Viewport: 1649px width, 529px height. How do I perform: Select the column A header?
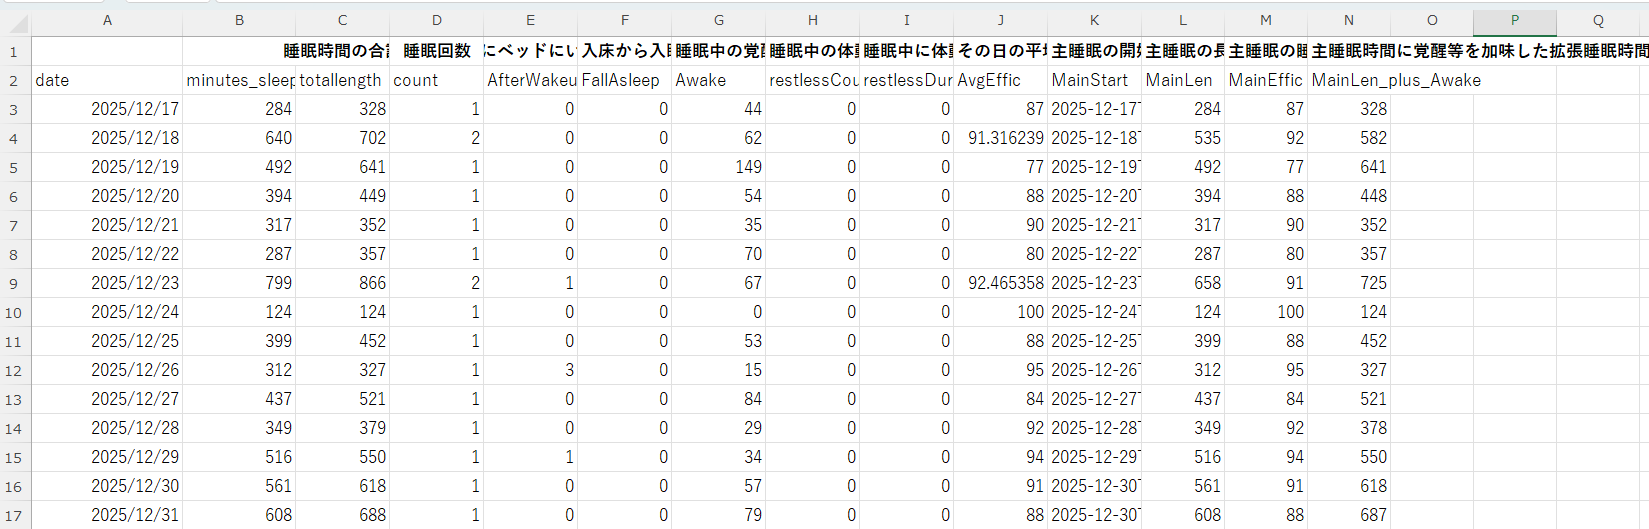[107, 20]
